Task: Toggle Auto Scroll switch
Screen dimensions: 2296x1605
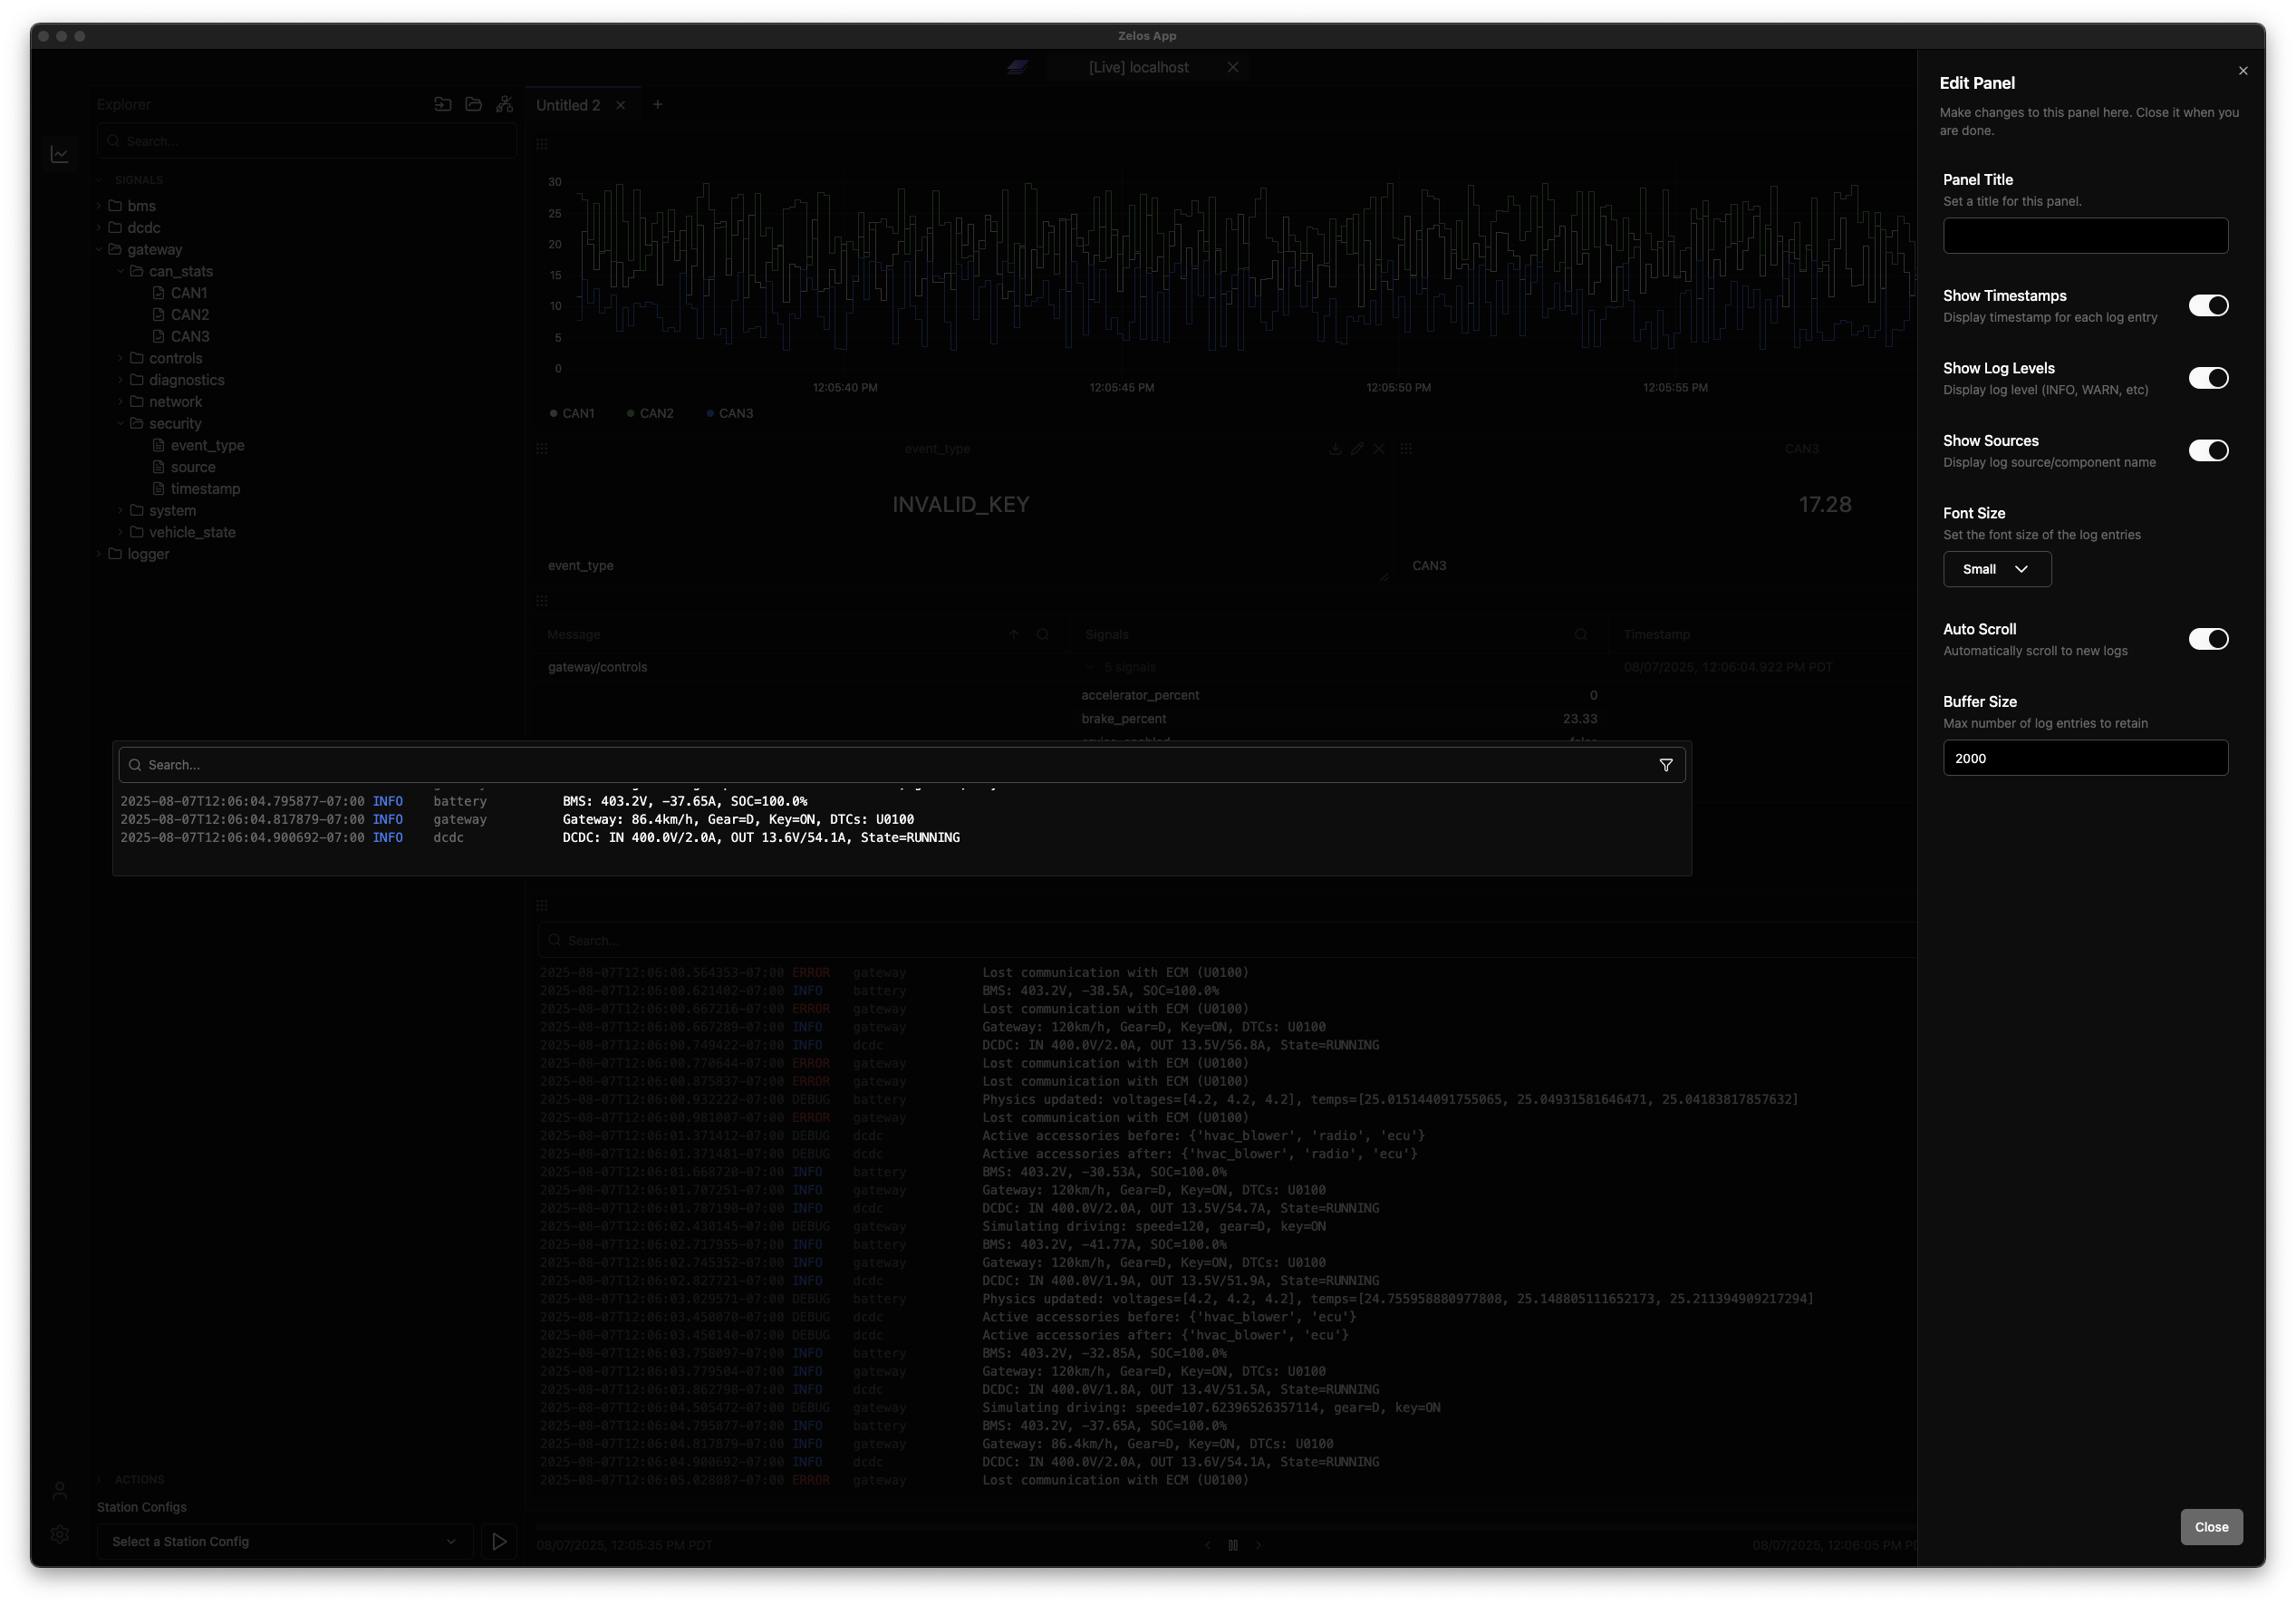Action: [2208, 639]
